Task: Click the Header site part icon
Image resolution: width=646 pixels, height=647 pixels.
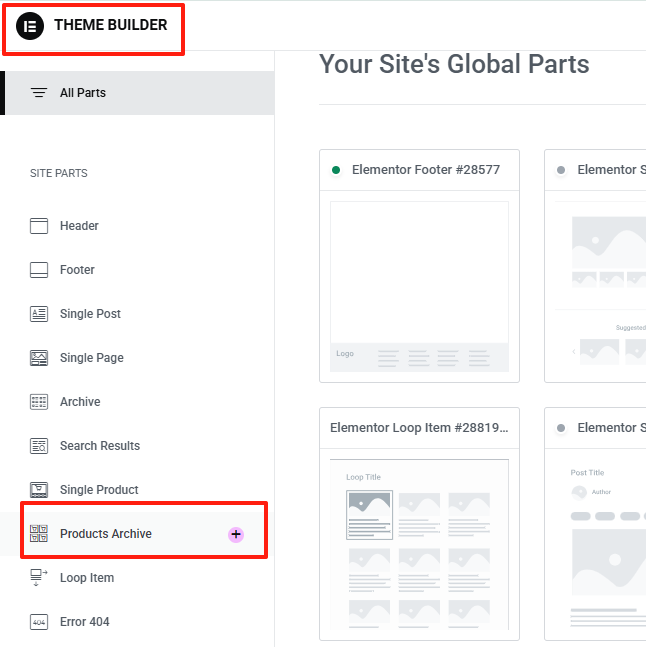Action: click(39, 226)
